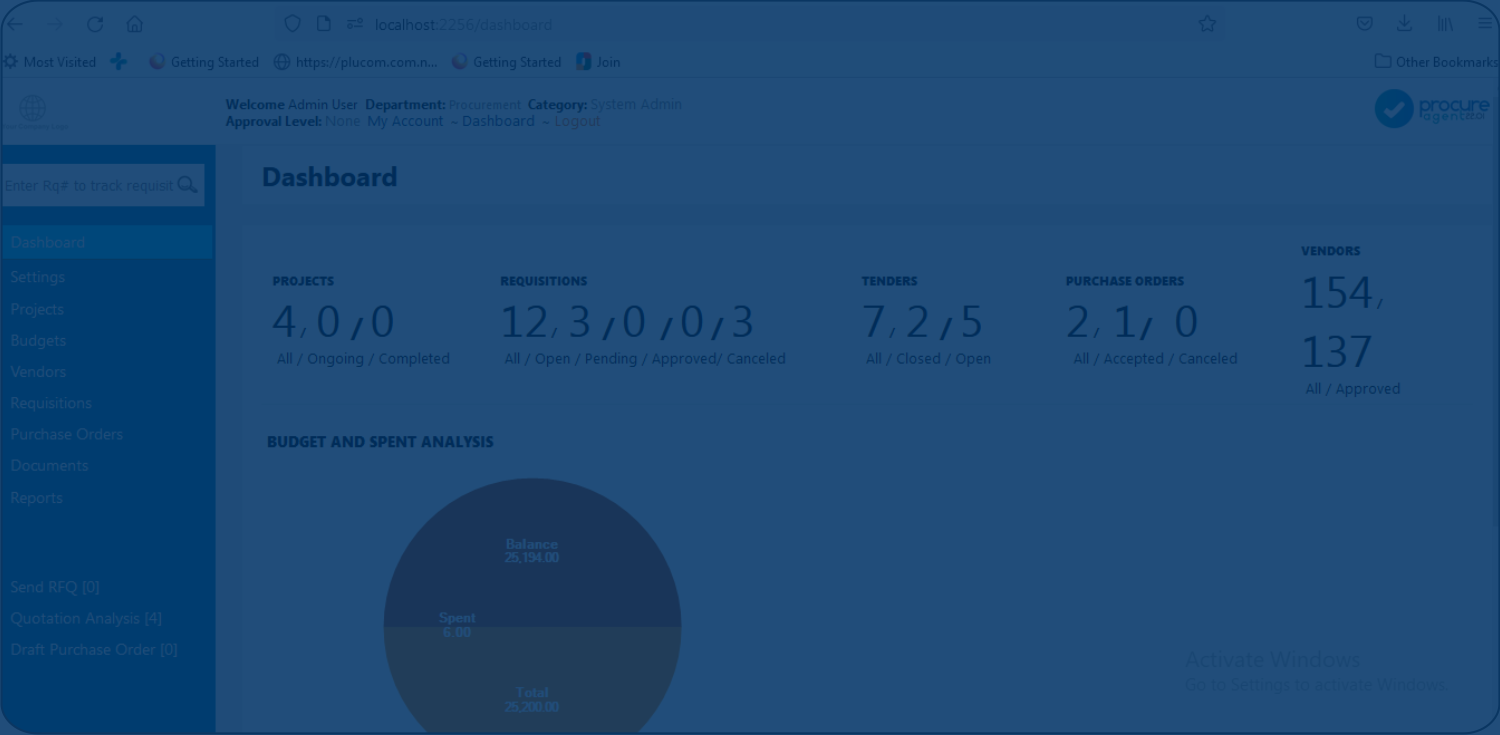Image resolution: width=1500 pixels, height=735 pixels.
Task: Open the browser hamburger menu
Action: pos(1484,24)
